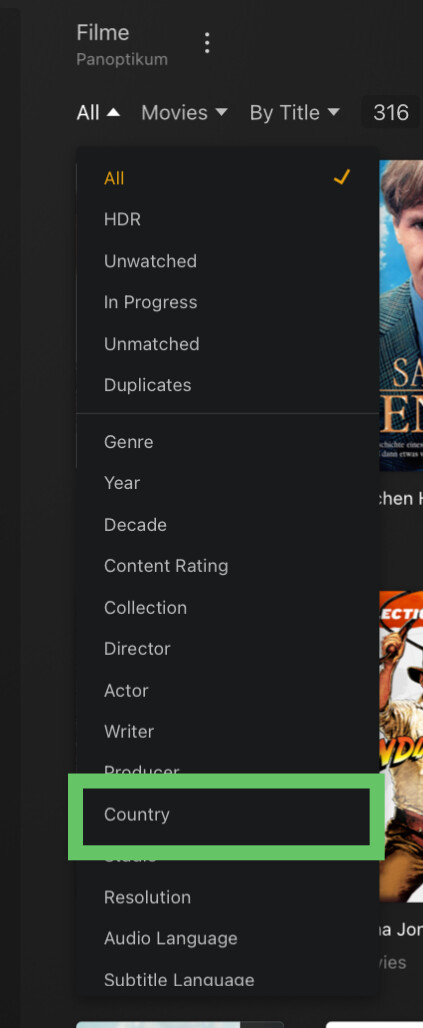Open the By Title sort dropdown

click(x=294, y=113)
